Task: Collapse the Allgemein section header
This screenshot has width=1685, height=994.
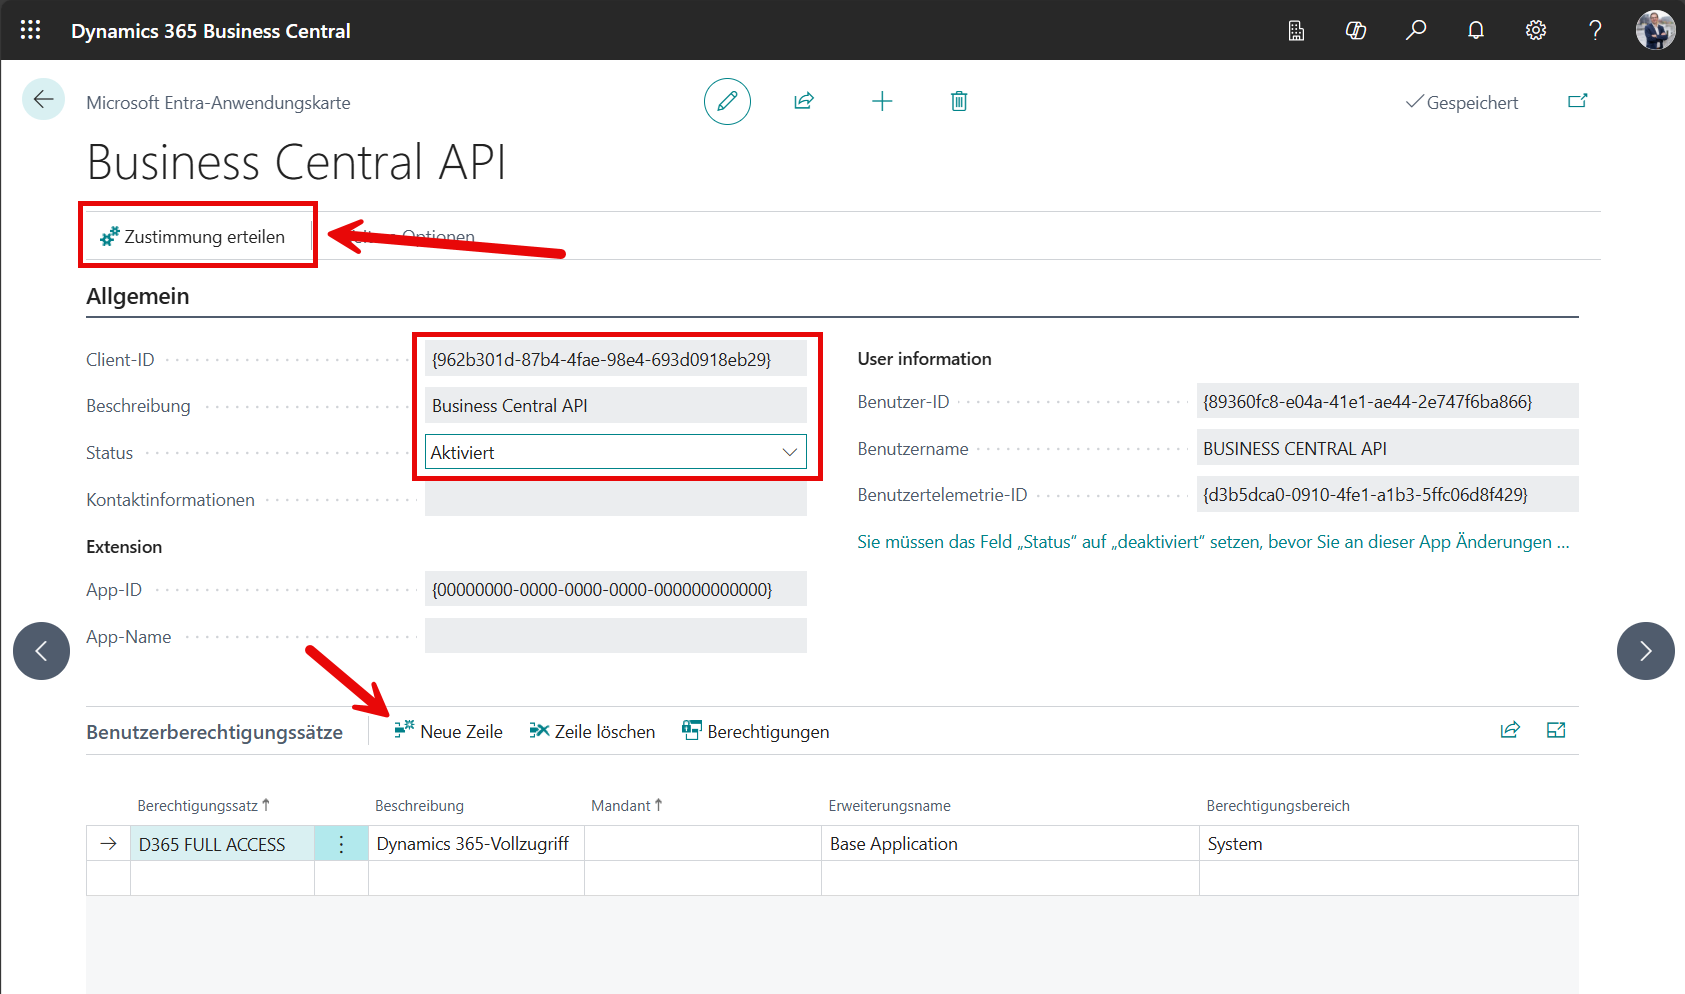Action: tap(138, 296)
